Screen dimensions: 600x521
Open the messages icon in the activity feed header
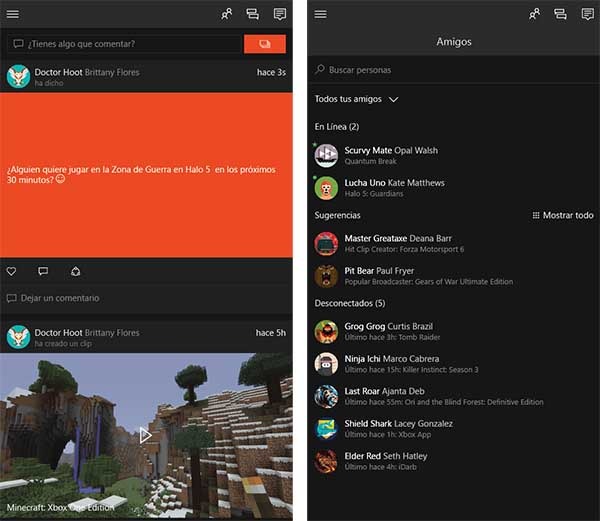coord(279,14)
